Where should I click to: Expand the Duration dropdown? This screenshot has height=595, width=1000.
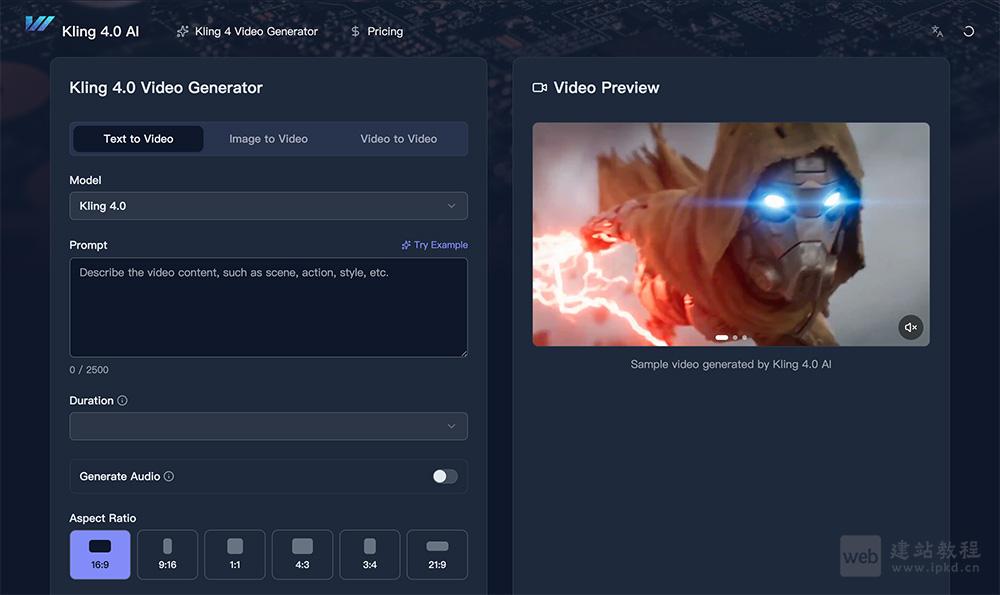click(268, 426)
